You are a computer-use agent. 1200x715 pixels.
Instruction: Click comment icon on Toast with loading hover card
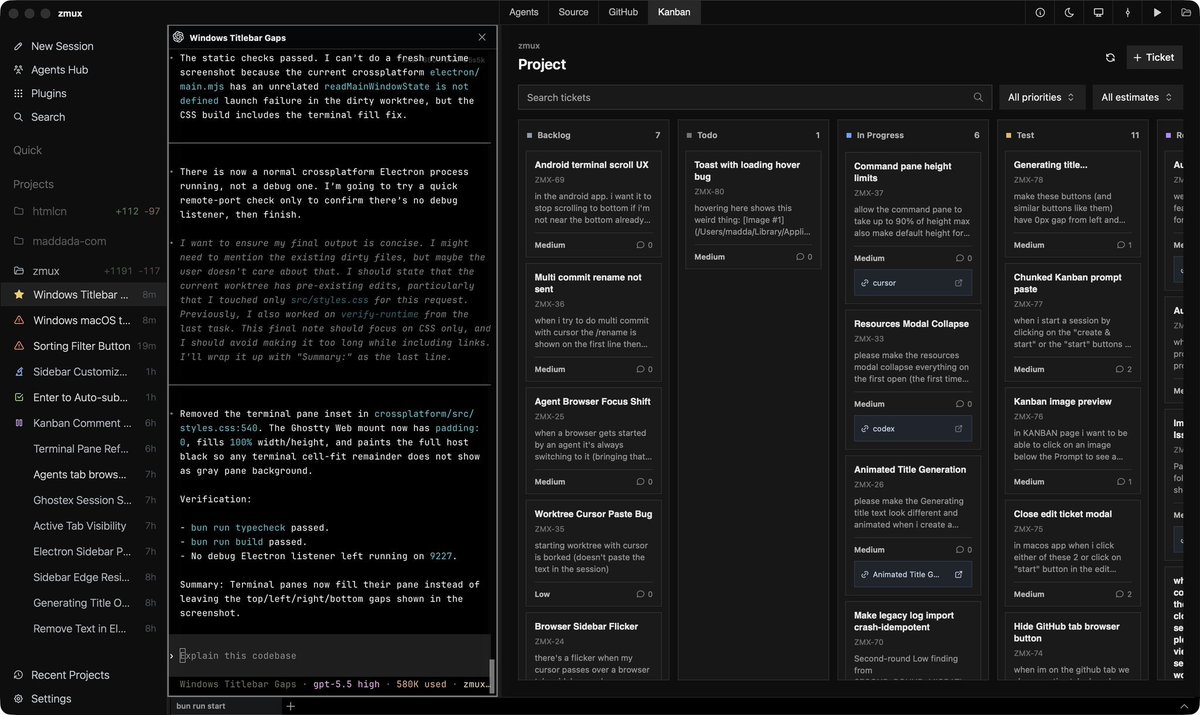point(800,257)
